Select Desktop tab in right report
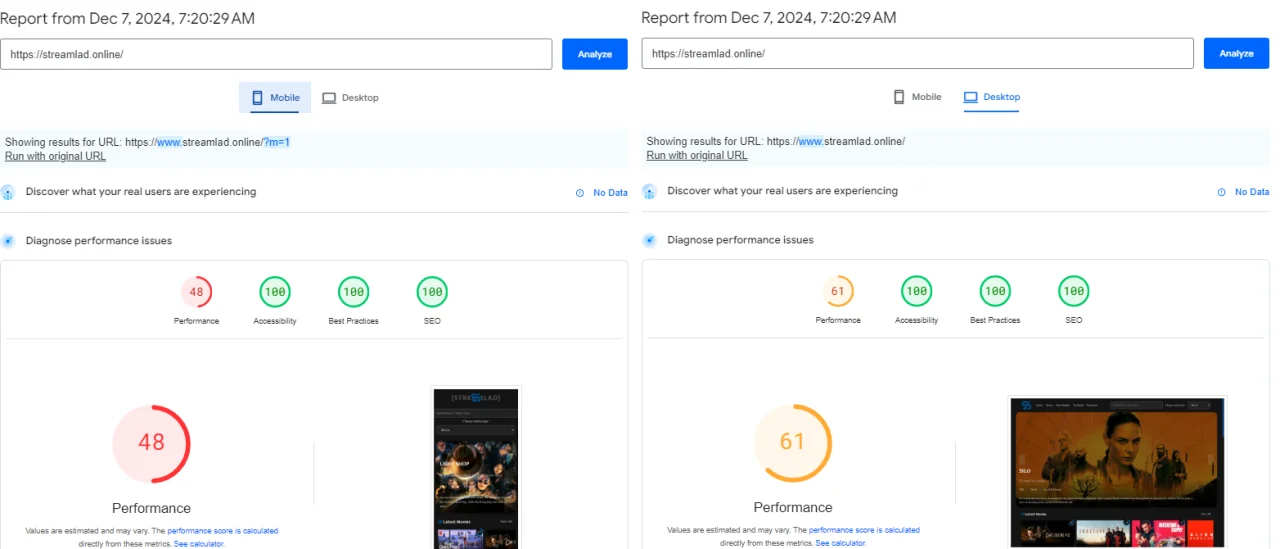1280x549 pixels. pos(992,97)
